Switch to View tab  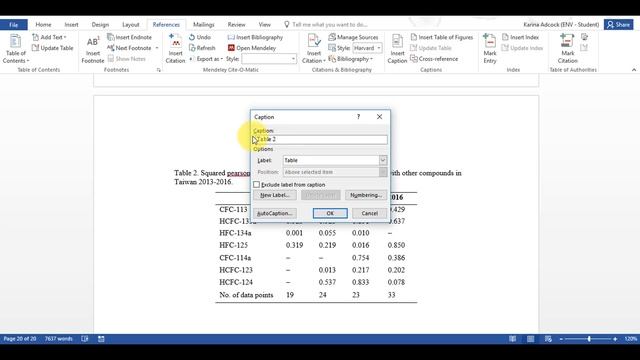pyautogui.click(x=264, y=24)
